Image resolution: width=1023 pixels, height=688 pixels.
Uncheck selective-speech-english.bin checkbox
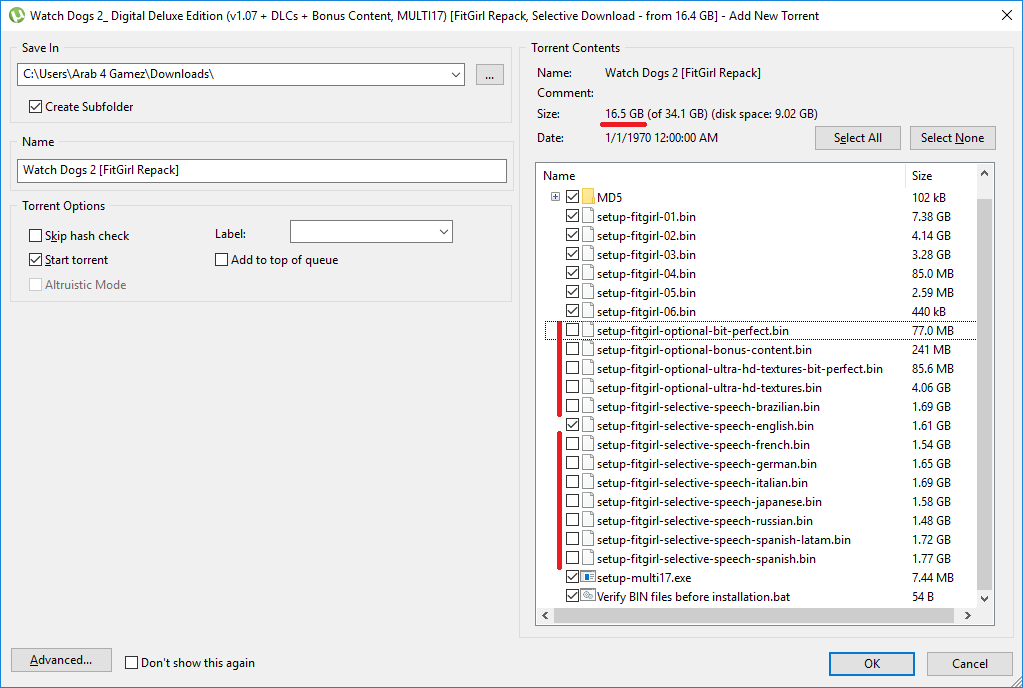[x=572, y=425]
